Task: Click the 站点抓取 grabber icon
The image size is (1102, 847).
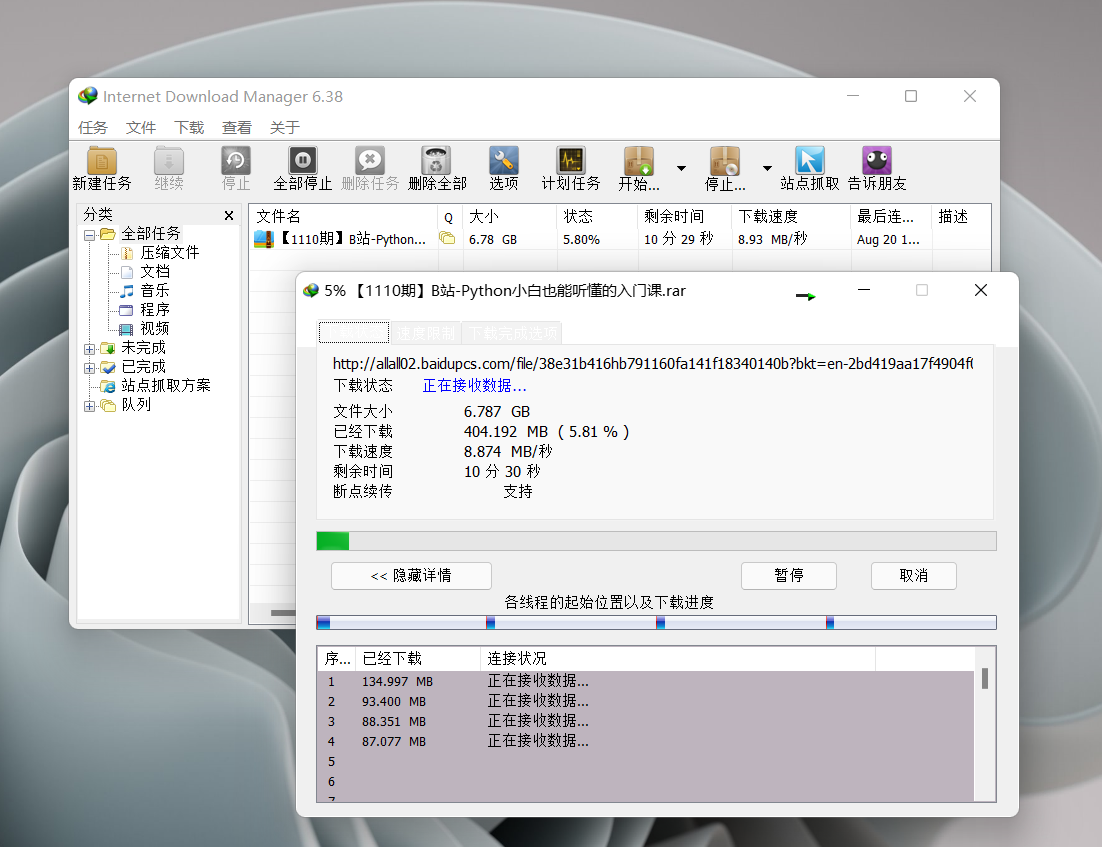Action: (x=809, y=161)
